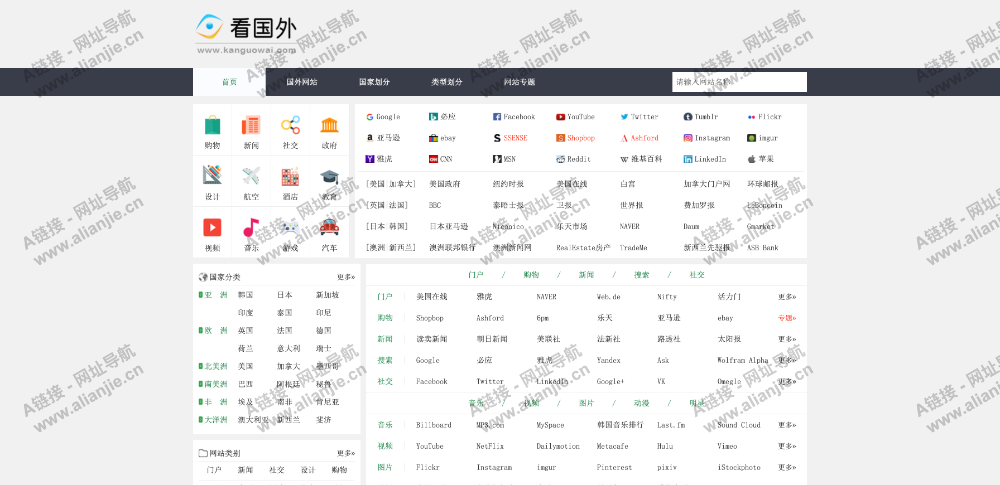This screenshot has height=485, width=1000.
Task: Open the 设计 design category icon
Action: (212, 175)
